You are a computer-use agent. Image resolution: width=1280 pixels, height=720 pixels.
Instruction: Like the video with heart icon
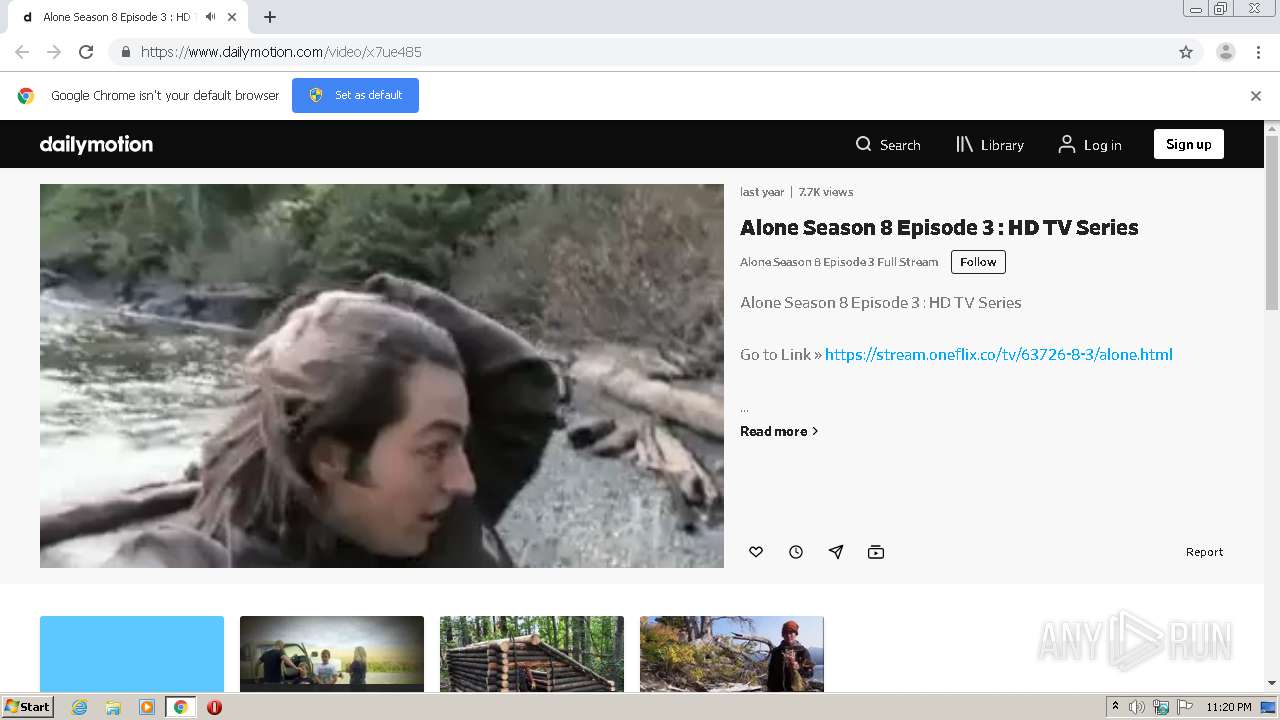click(x=756, y=552)
